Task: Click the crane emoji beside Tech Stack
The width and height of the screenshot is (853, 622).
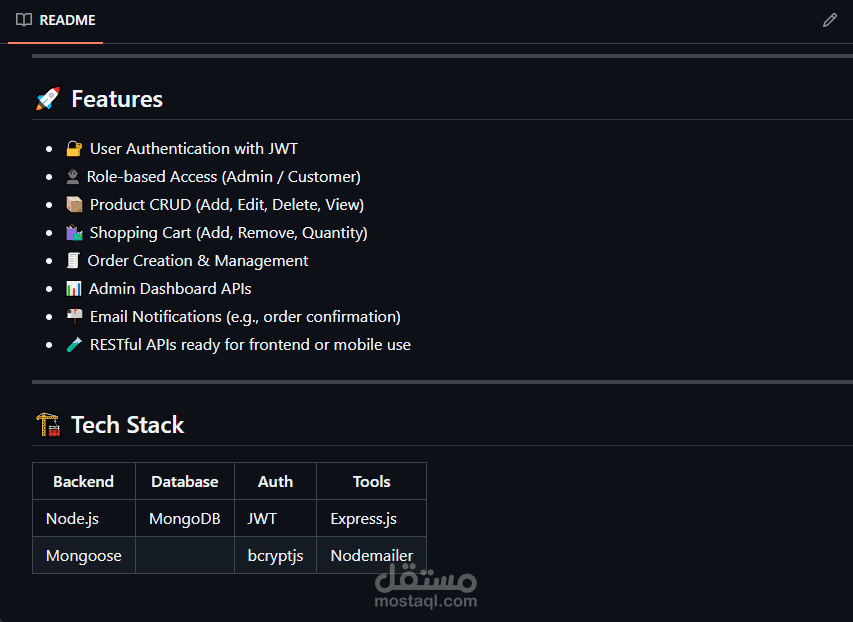Action: pyautogui.click(x=47, y=425)
